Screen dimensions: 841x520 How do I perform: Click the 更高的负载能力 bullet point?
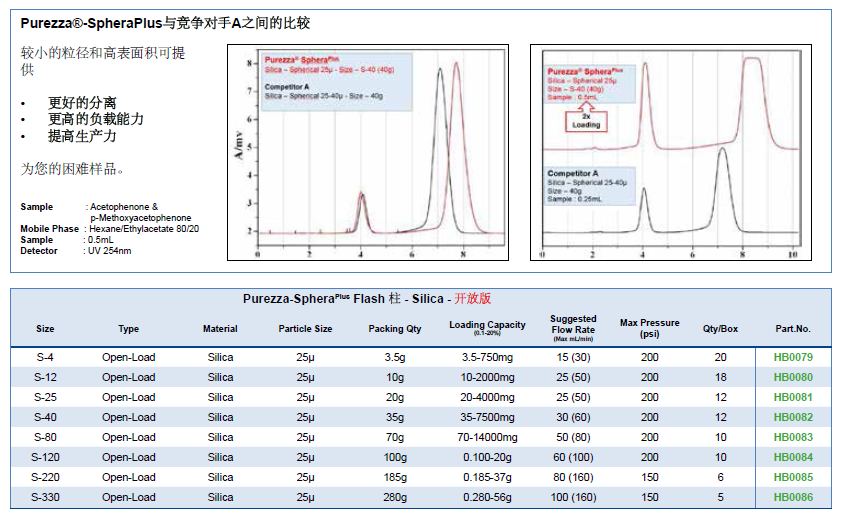(96, 119)
